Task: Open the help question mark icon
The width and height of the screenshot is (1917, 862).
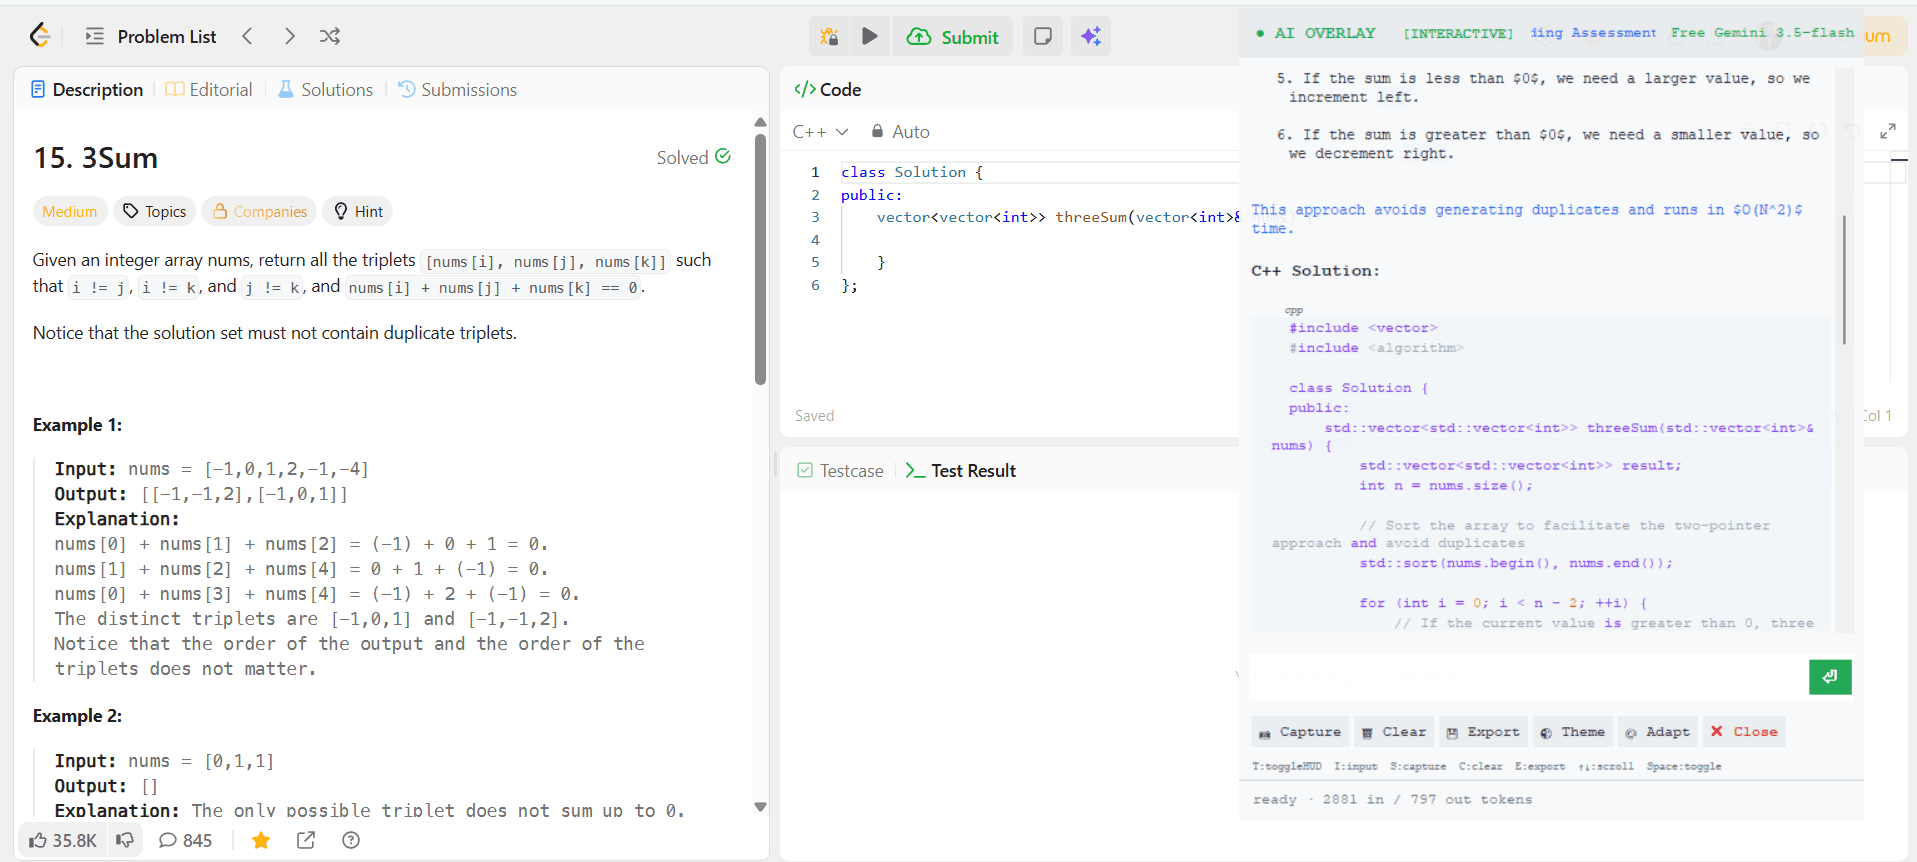Action: (x=351, y=840)
